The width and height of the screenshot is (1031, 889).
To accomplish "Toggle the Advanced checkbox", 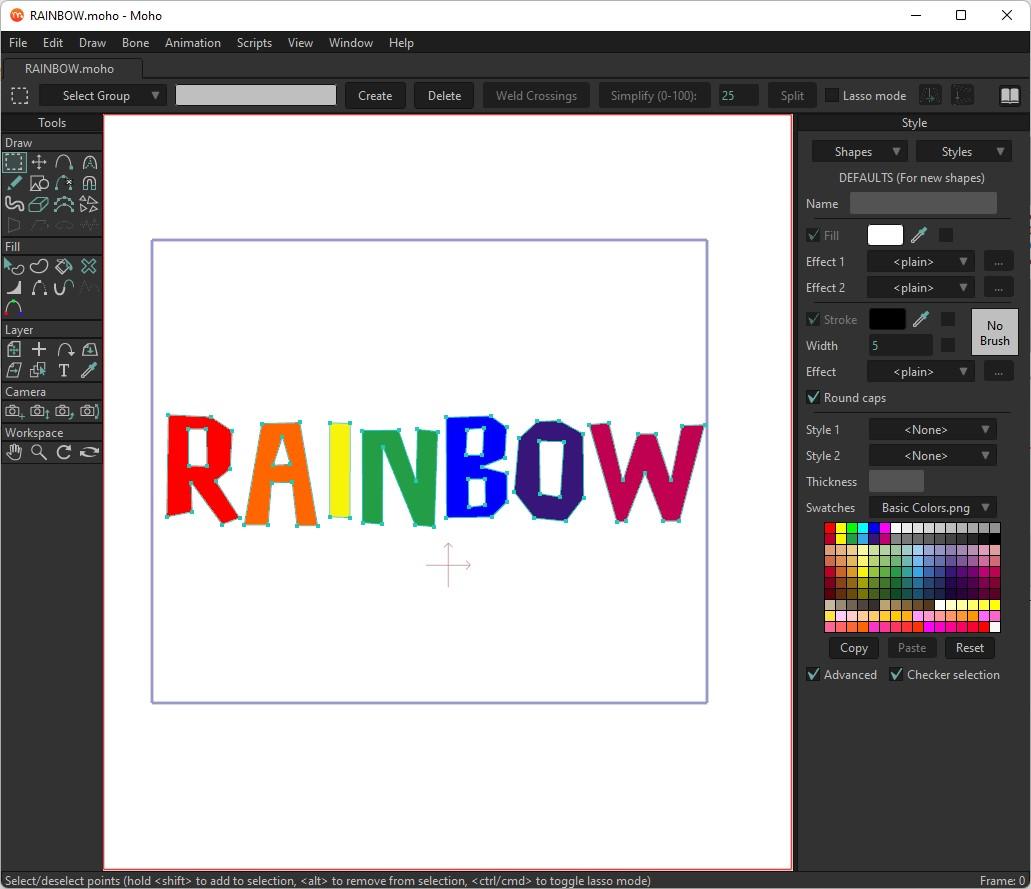I will click(x=813, y=674).
